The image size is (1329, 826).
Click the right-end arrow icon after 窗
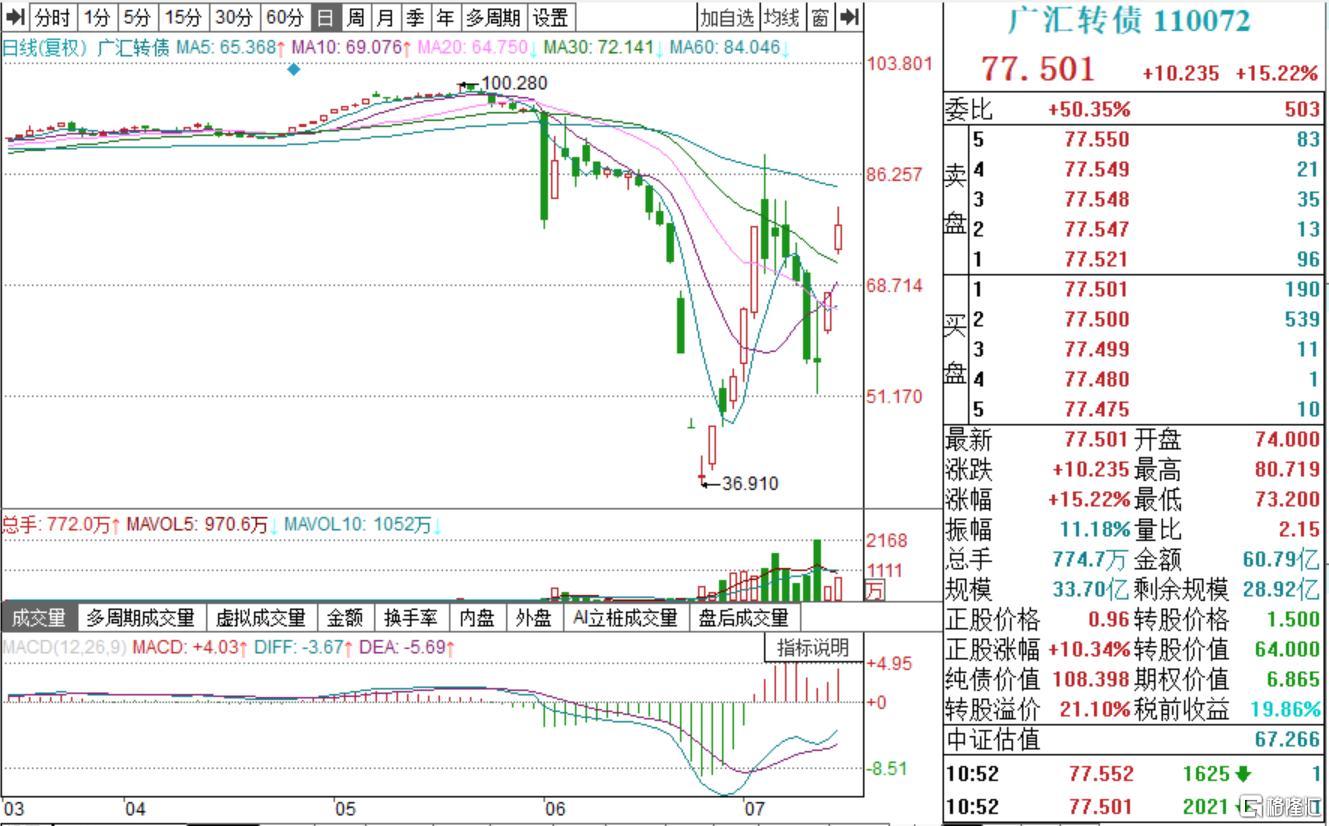[x=849, y=17]
